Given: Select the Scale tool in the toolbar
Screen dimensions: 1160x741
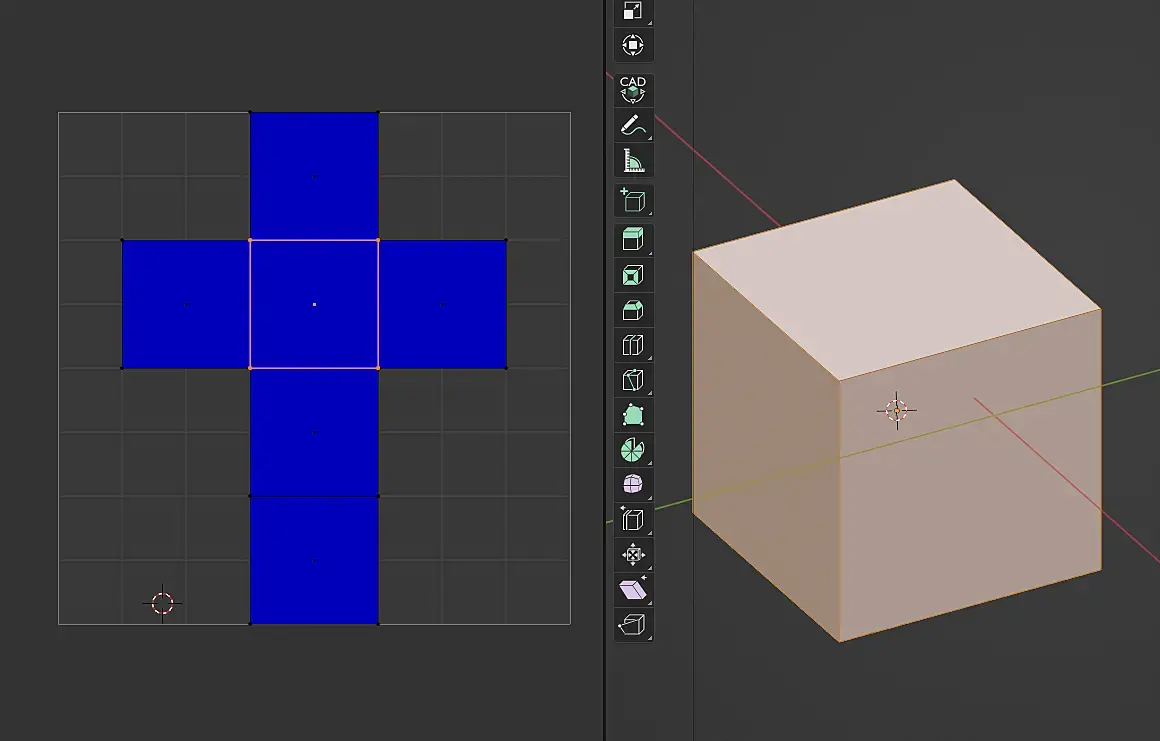Looking at the screenshot, I should [x=633, y=11].
